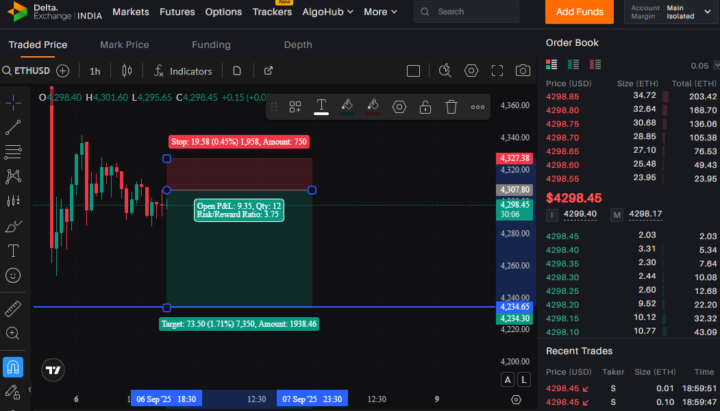The width and height of the screenshot is (720, 411).
Task: Expand the More navigation menu
Action: click(380, 12)
